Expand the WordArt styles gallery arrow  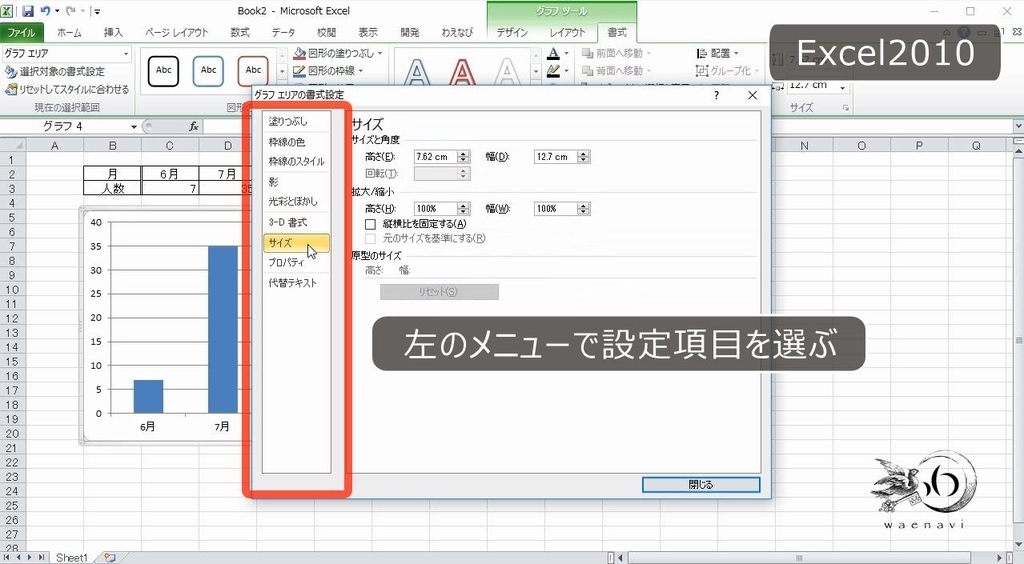[x=536, y=72]
